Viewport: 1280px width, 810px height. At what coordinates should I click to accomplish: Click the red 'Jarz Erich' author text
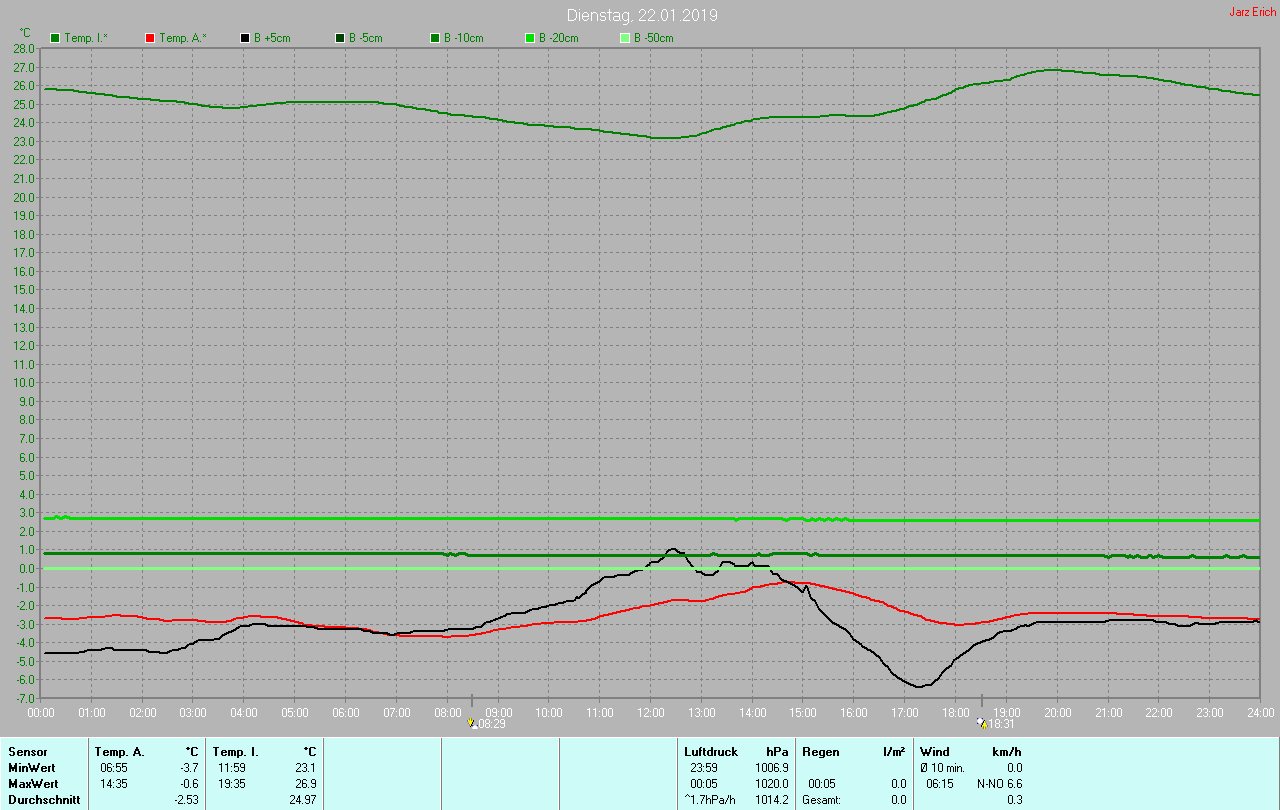pyautogui.click(x=1252, y=12)
